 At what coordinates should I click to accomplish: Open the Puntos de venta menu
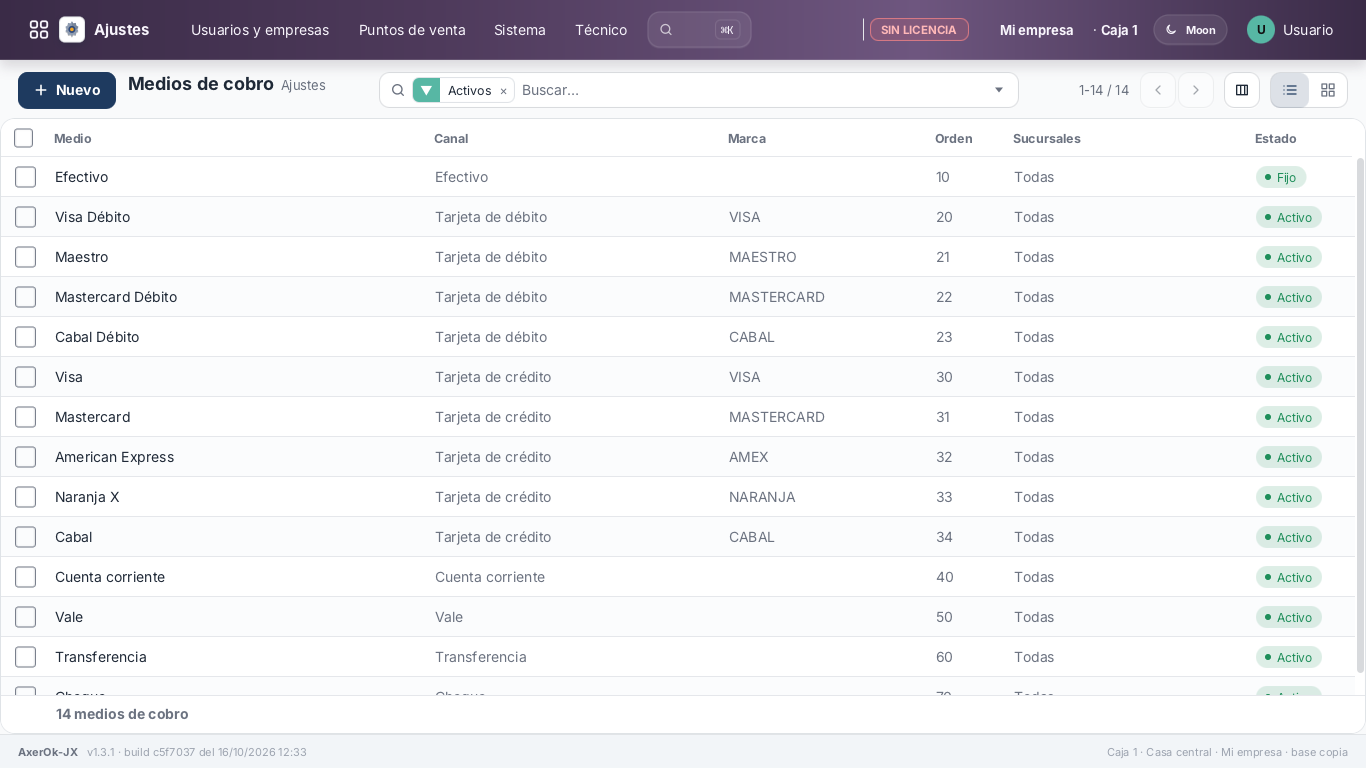coord(412,30)
